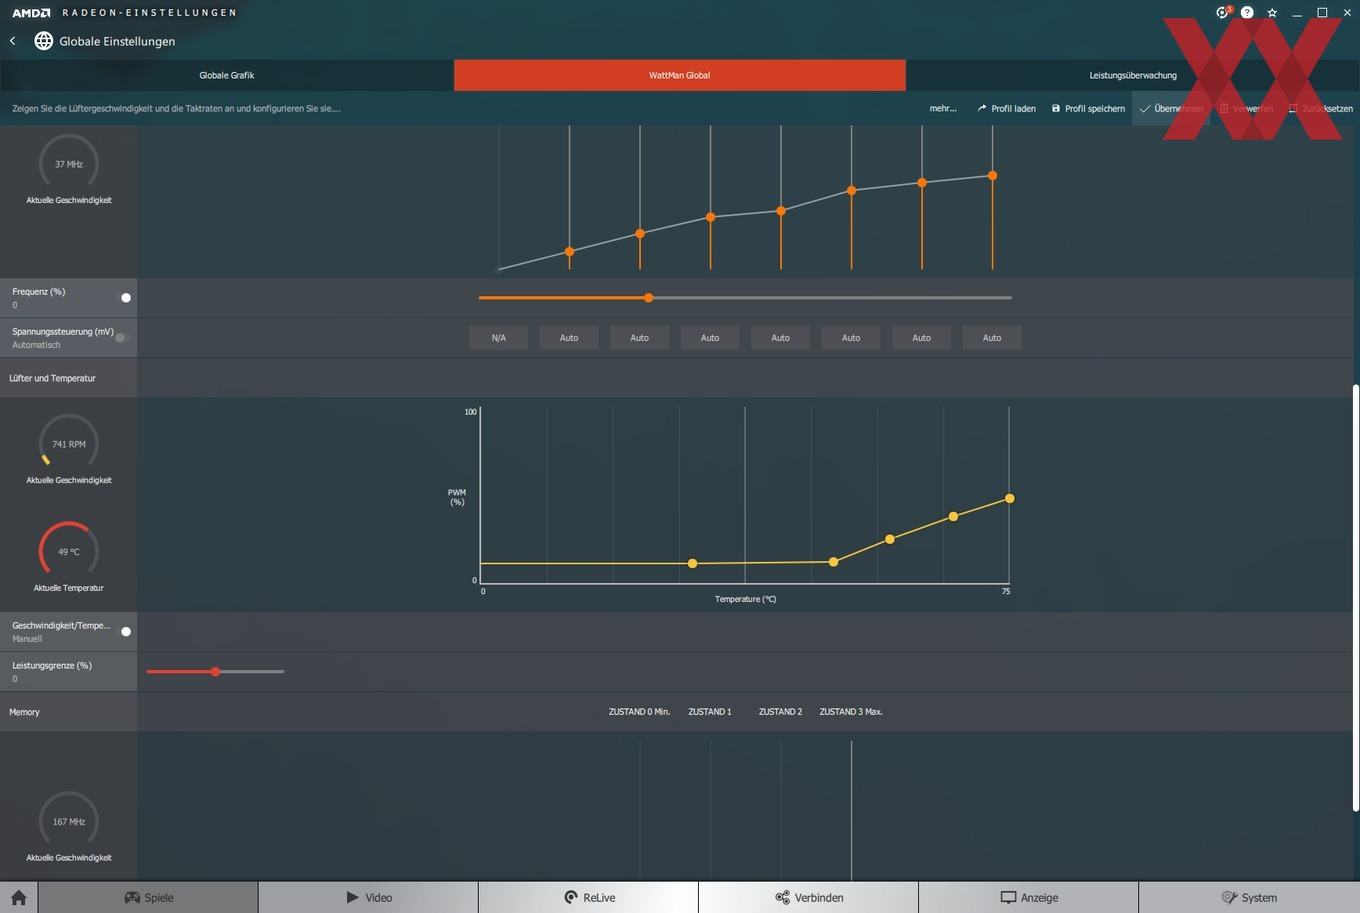
Task: Click Profil laden
Action: 1006,108
